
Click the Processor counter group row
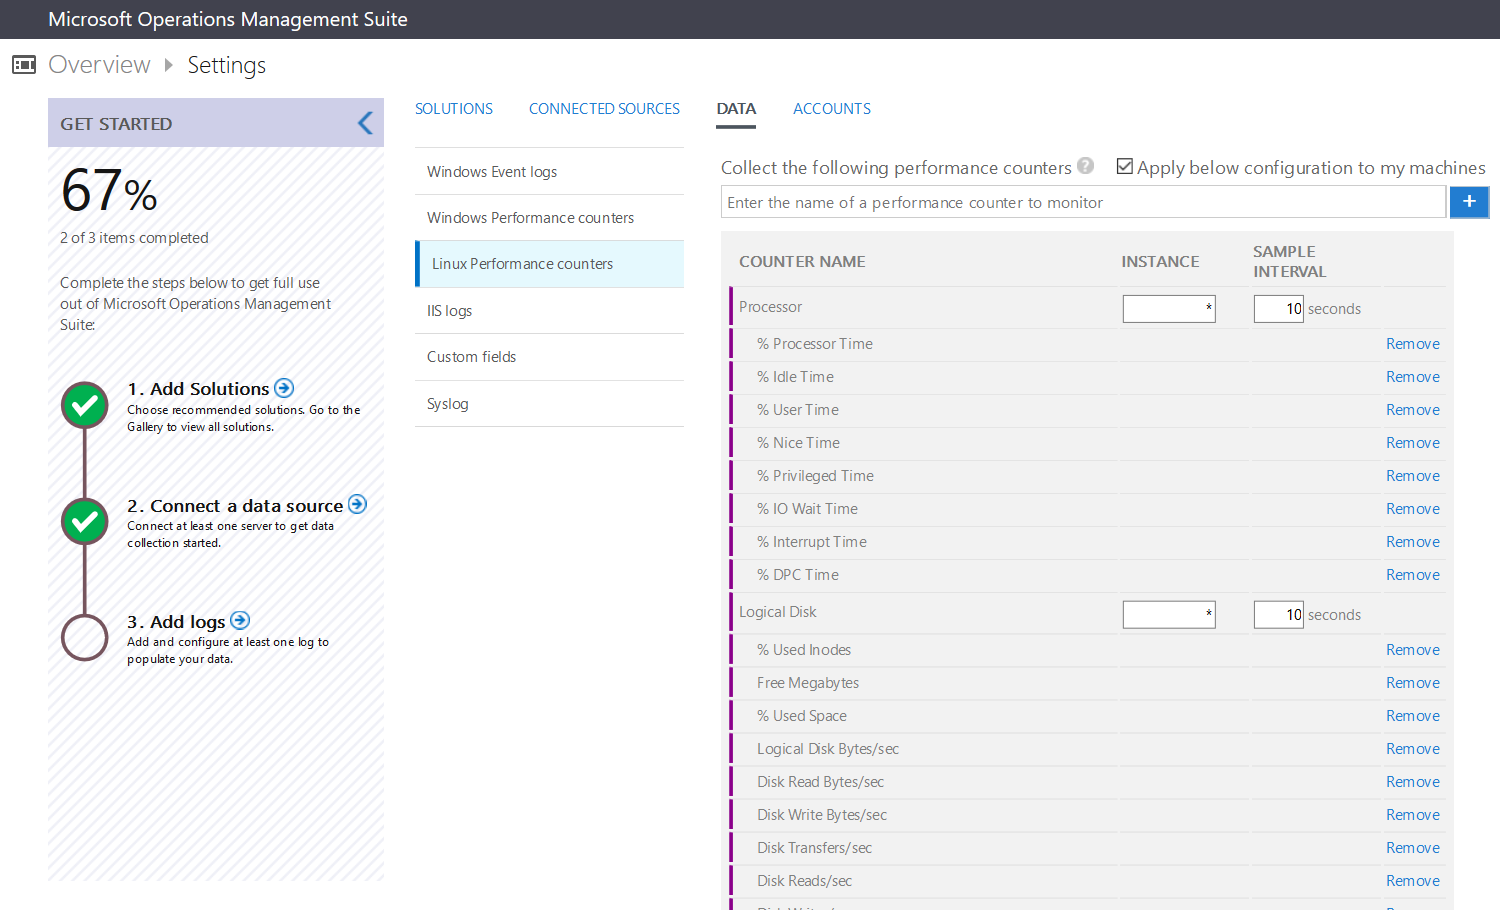point(1088,307)
